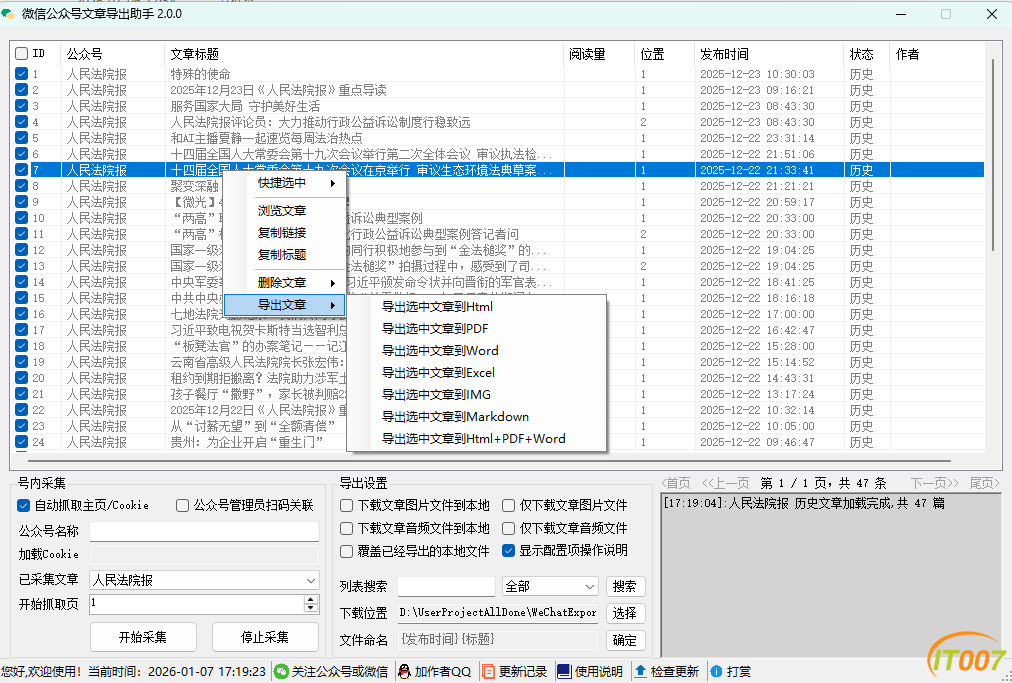The height and width of the screenshot is (683, 1012).
Task: Enable 下载文章图片文件到本地 checkbox
Action: pos(347,506)
